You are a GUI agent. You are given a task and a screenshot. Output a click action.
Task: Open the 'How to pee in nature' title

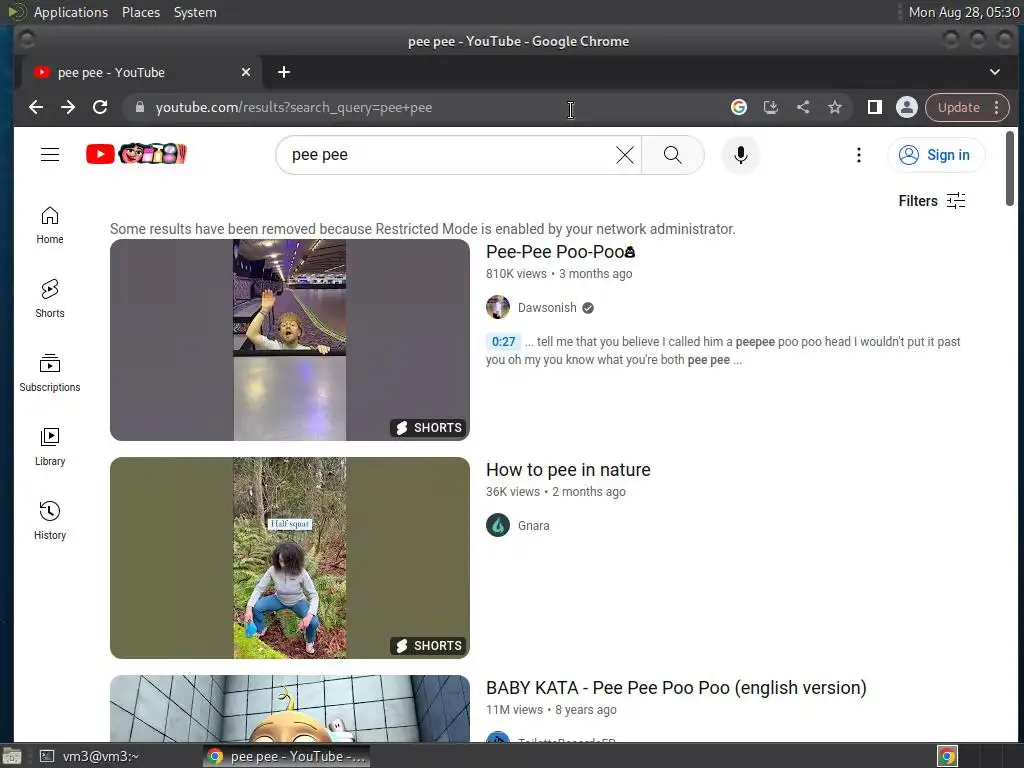click(568, 470)
